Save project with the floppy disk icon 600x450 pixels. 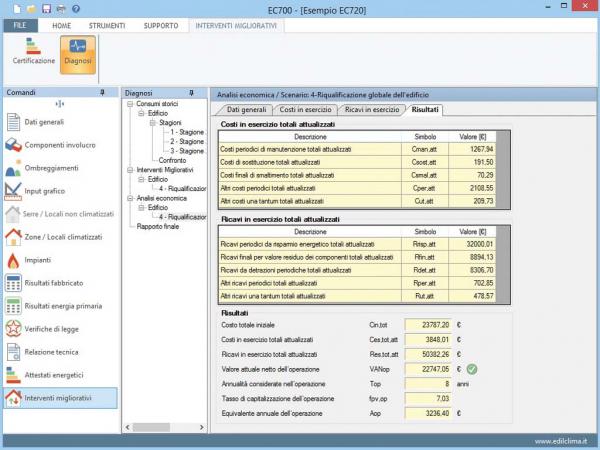click(x=46, y=9)
